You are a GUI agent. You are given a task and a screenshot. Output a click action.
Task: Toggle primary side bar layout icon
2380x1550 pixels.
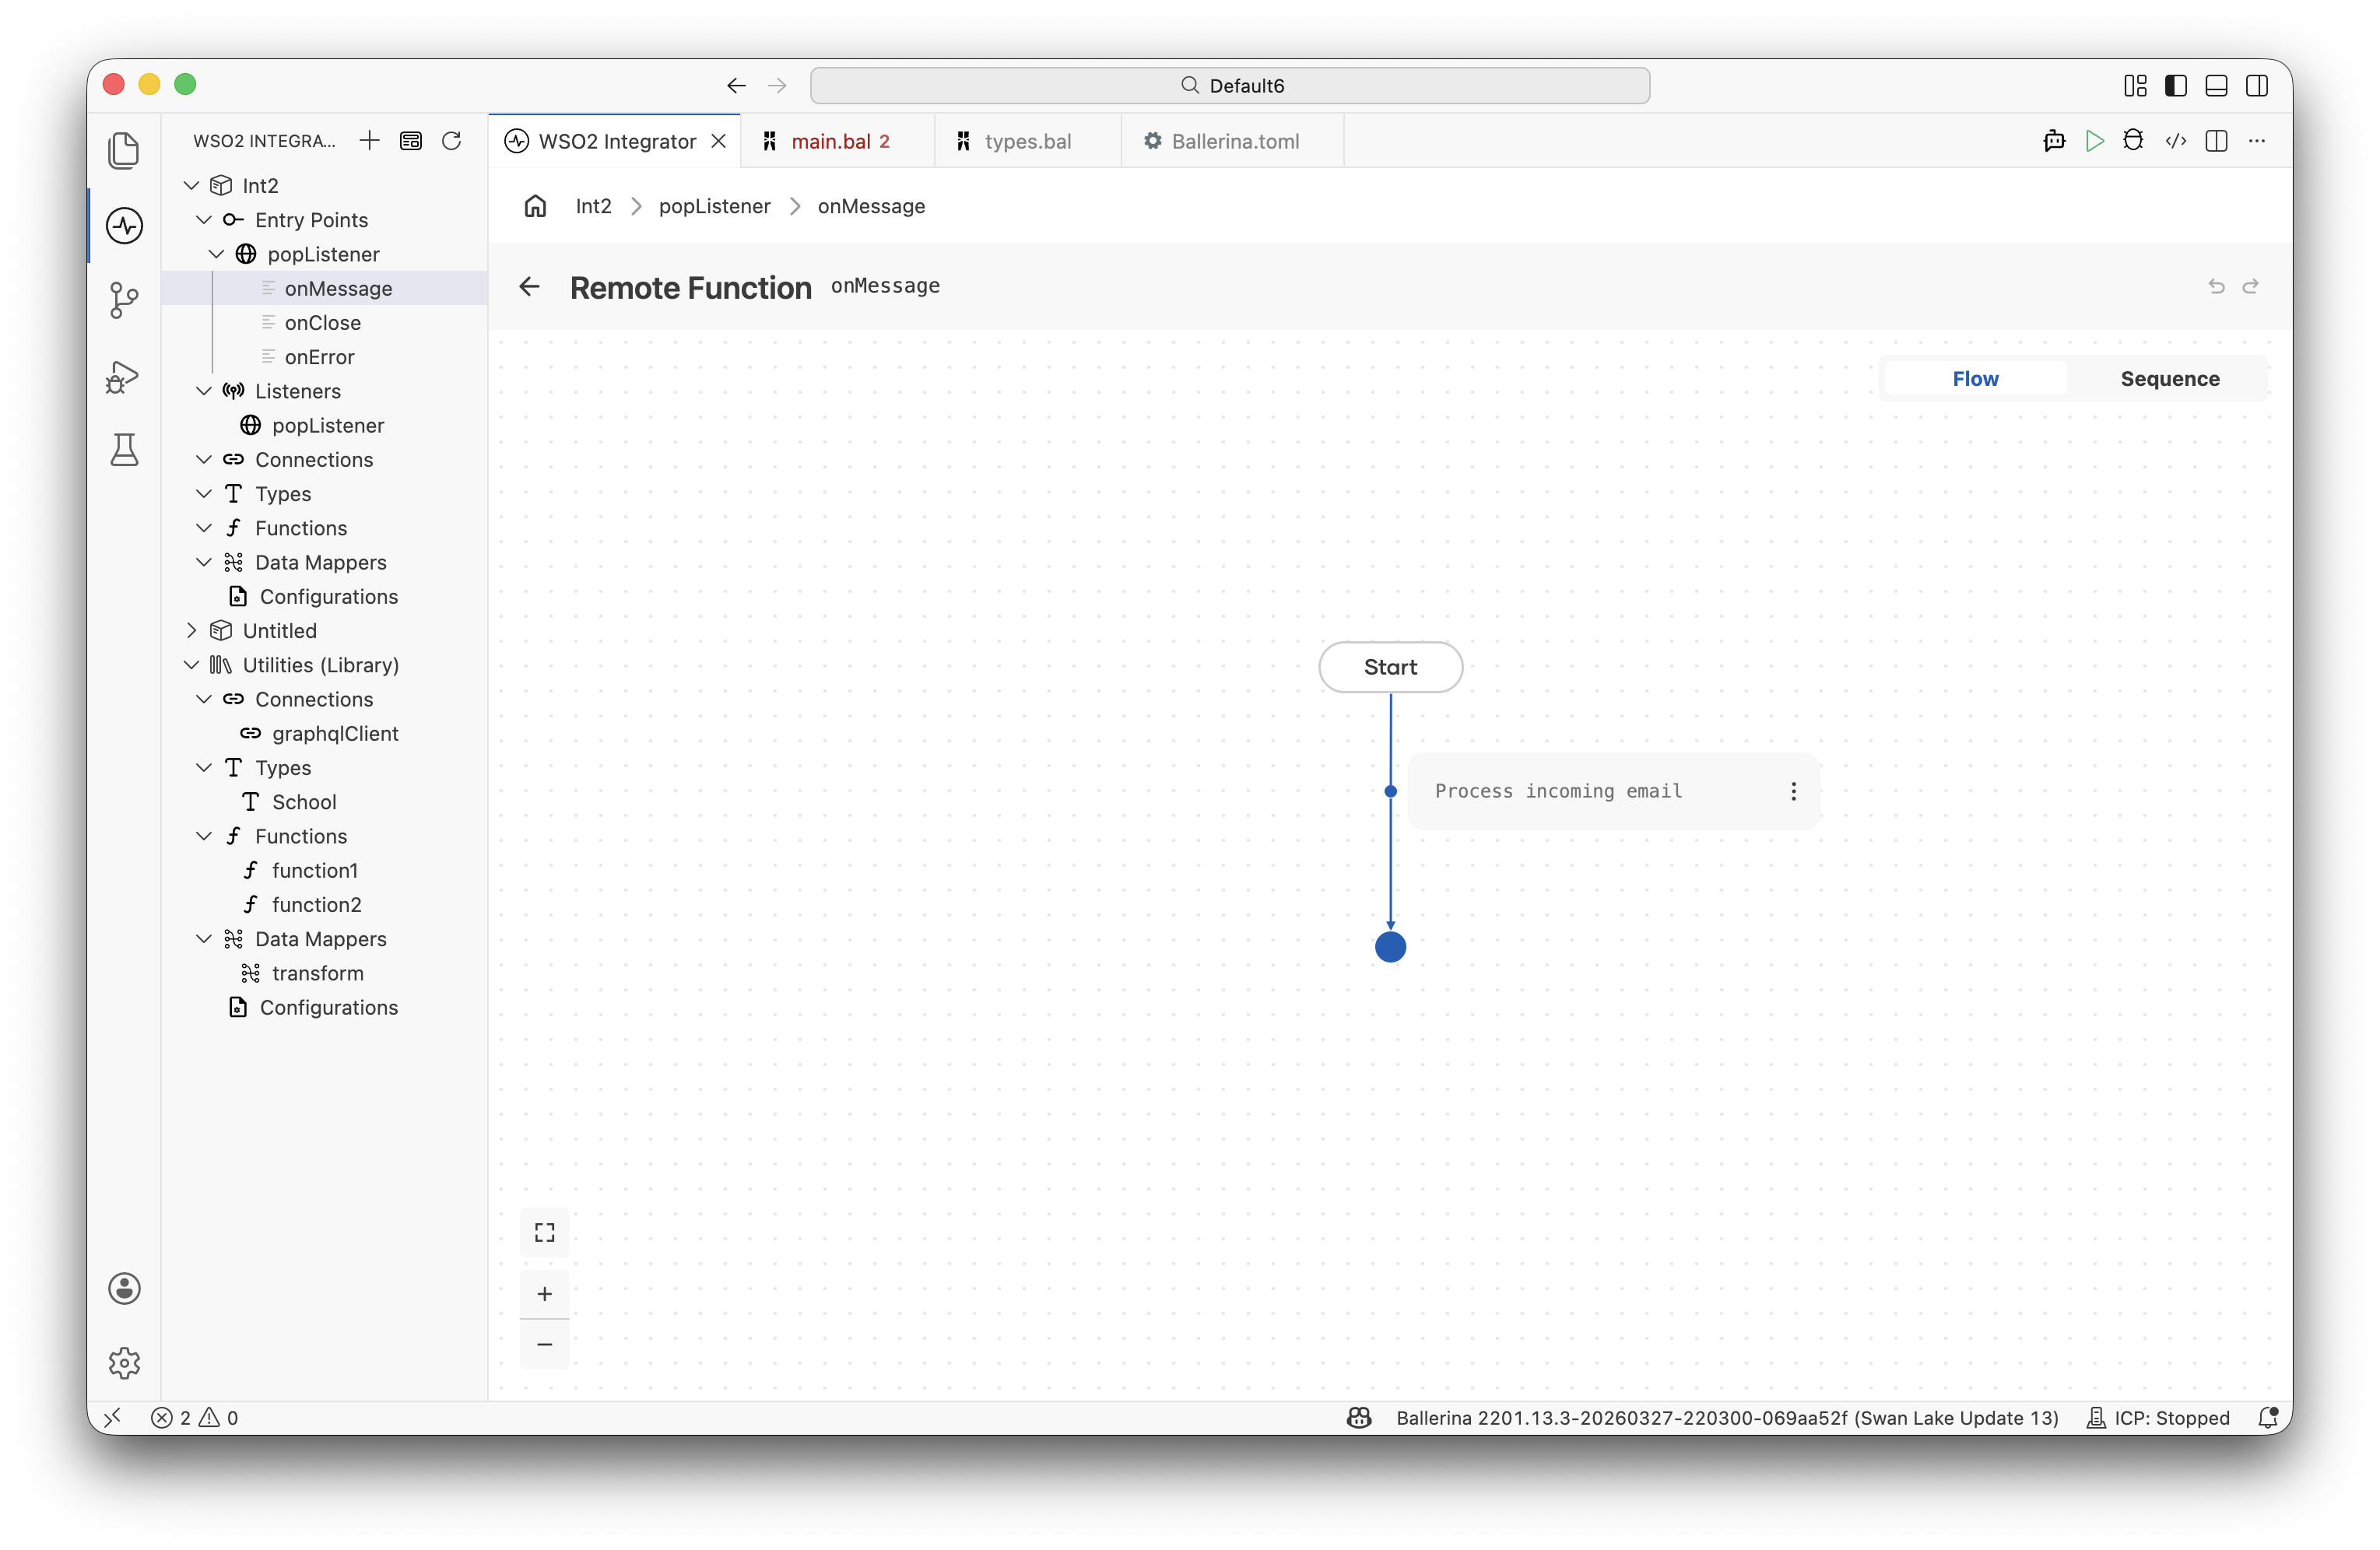pos(2175,86)
